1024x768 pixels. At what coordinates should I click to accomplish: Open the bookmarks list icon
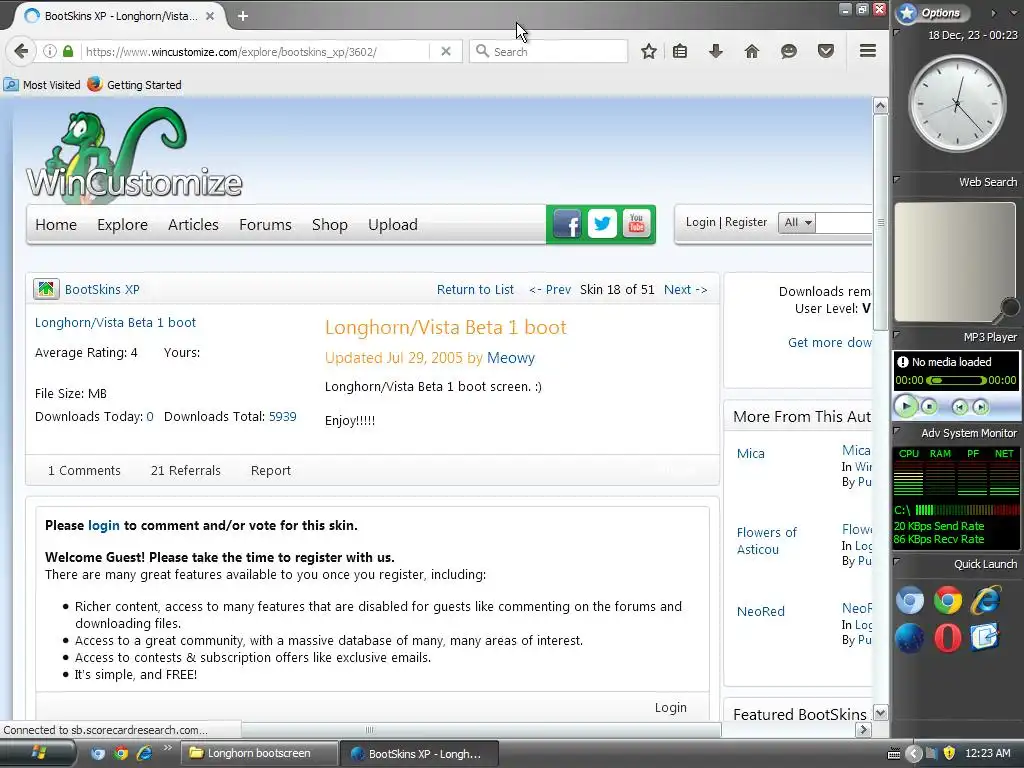[680, 51]
